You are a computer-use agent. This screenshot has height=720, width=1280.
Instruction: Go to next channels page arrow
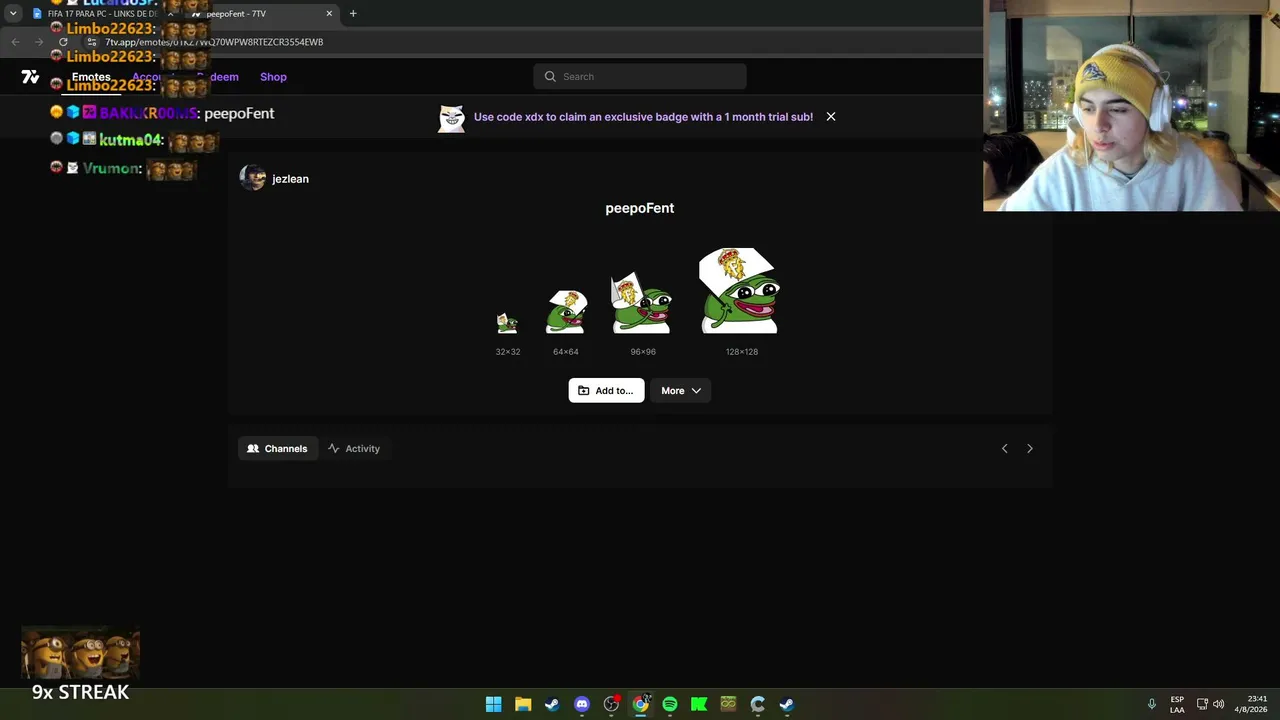(1030, 449)
